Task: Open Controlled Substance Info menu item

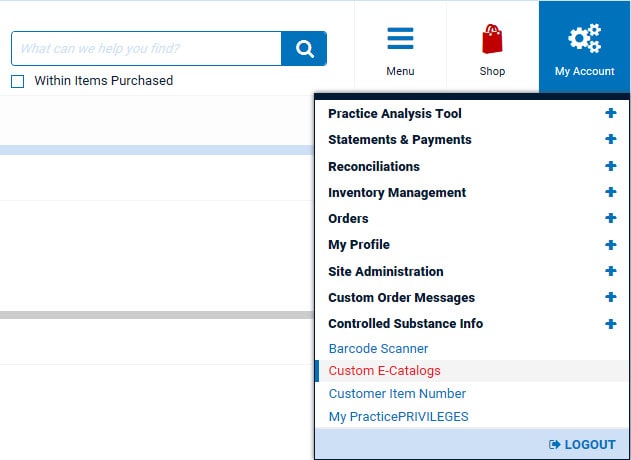Action: click(x=405, y=323)
